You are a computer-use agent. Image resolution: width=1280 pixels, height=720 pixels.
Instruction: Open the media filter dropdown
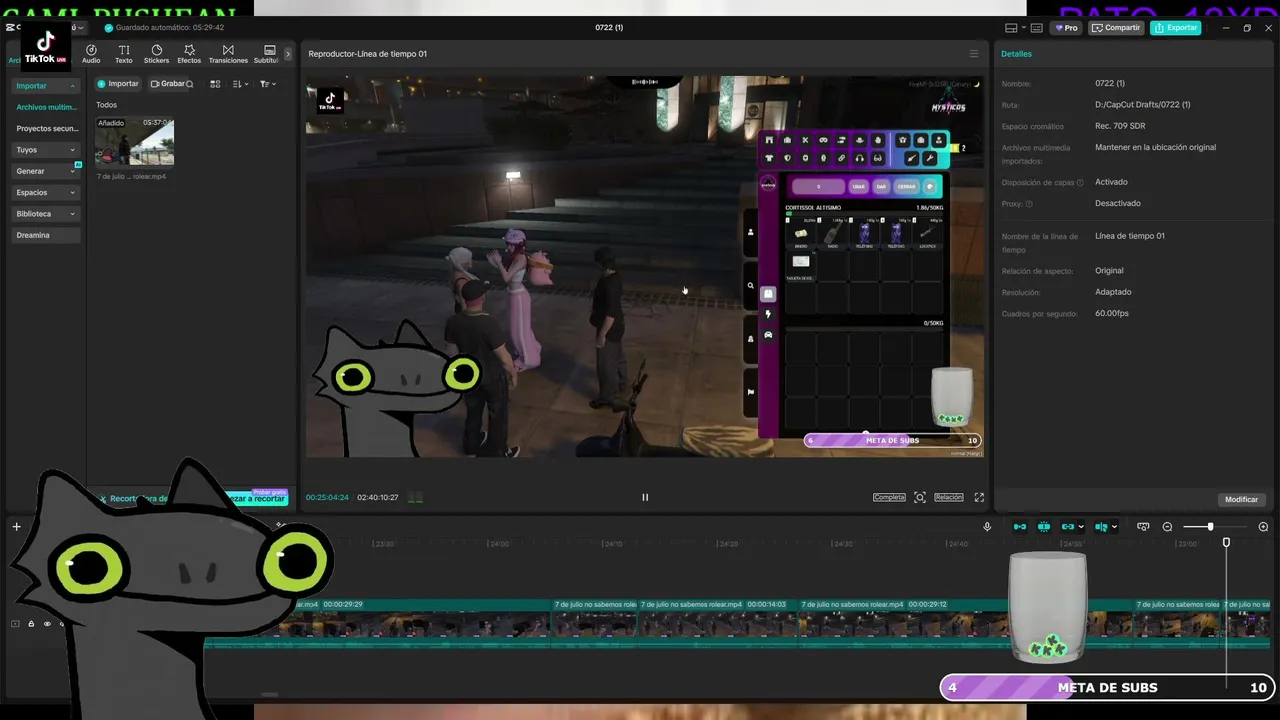pyautogui.click(x=267, y=84)
